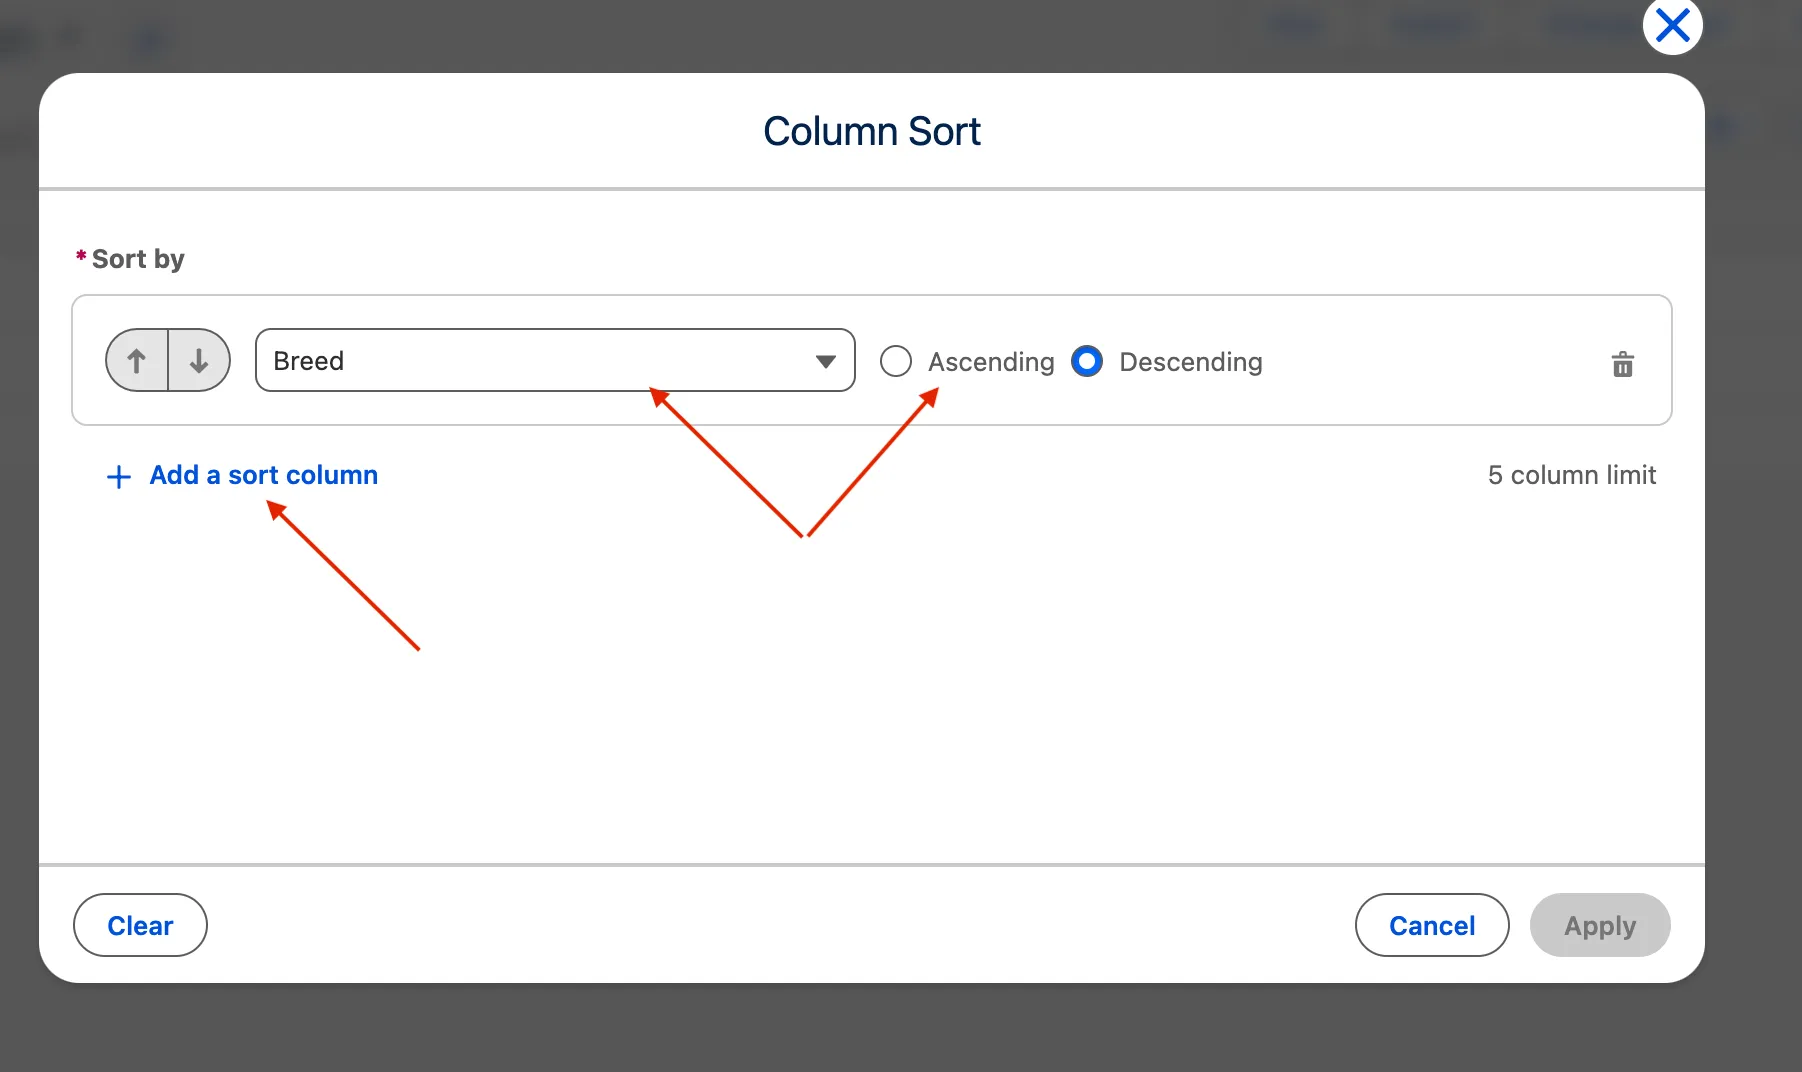This screenshot has height=1072, width=1802.
Task: Select the Descending radio button
Action: [x=1086, y=361]
